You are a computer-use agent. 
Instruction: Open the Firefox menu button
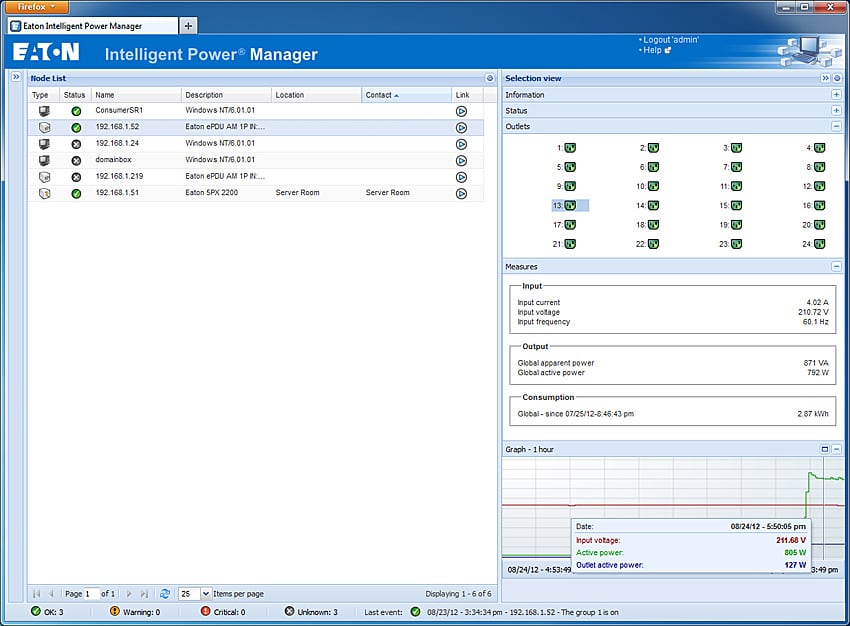coord(37,7)
